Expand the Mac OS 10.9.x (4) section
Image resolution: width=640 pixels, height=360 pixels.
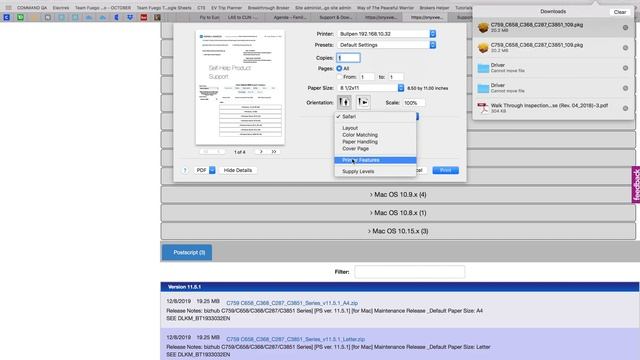tap(398, 195)
